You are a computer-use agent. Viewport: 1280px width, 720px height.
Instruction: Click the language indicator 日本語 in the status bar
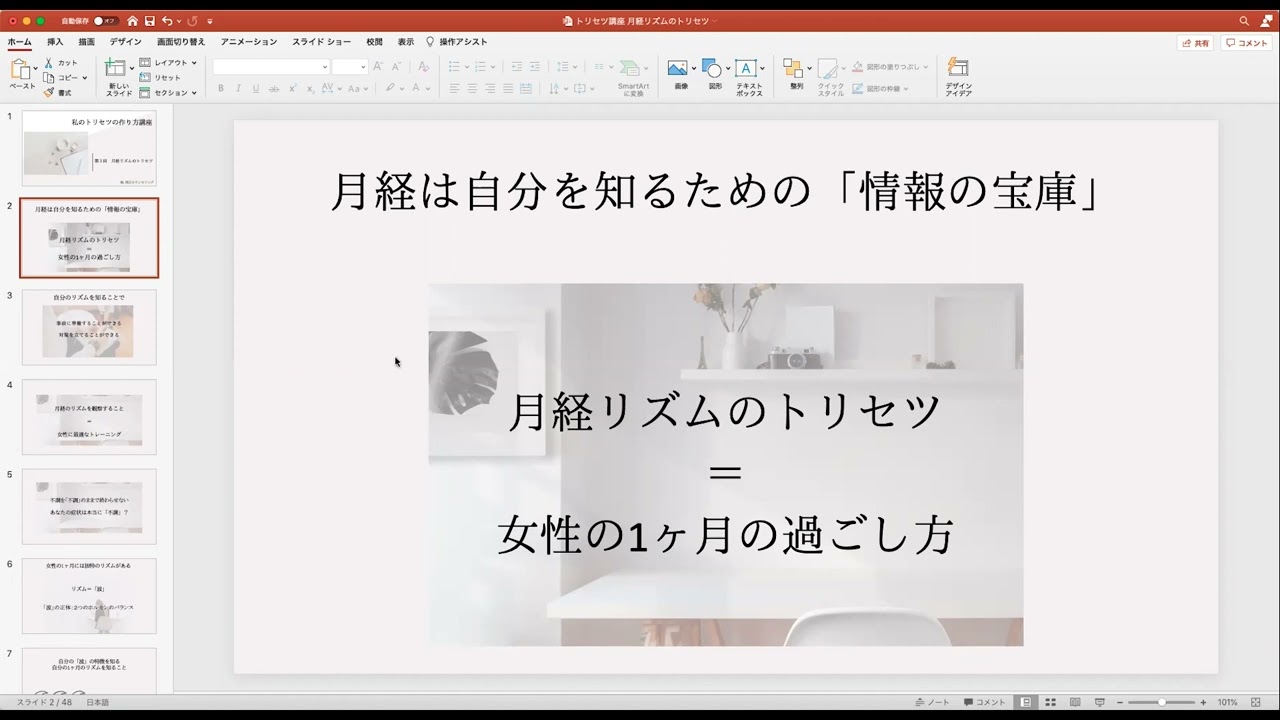coord(98,702)
